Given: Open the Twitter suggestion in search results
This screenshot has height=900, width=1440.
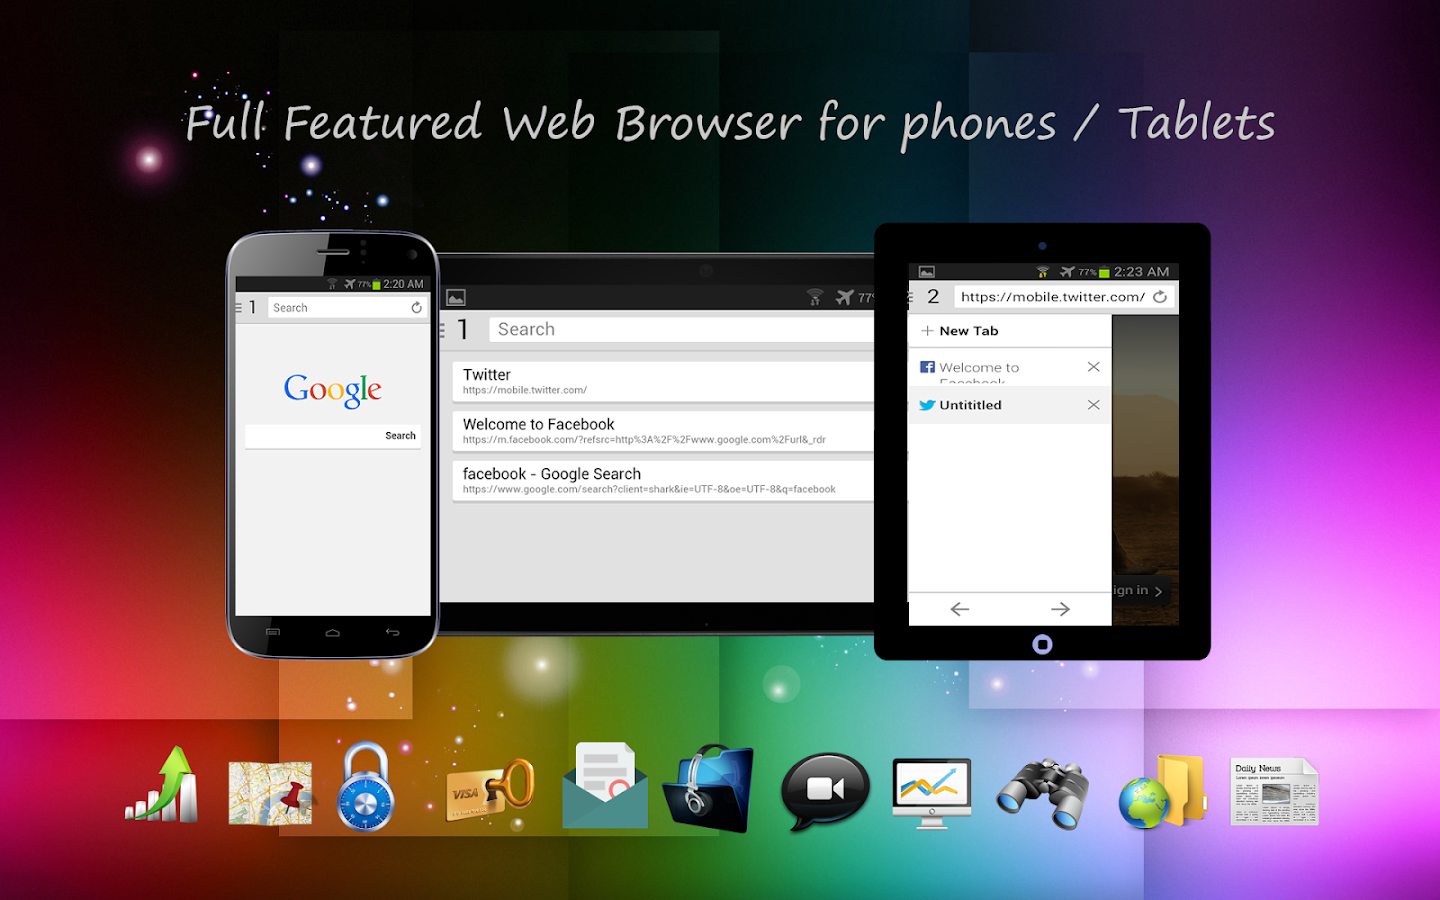Looking at the screenshot, I should [663, 381].
